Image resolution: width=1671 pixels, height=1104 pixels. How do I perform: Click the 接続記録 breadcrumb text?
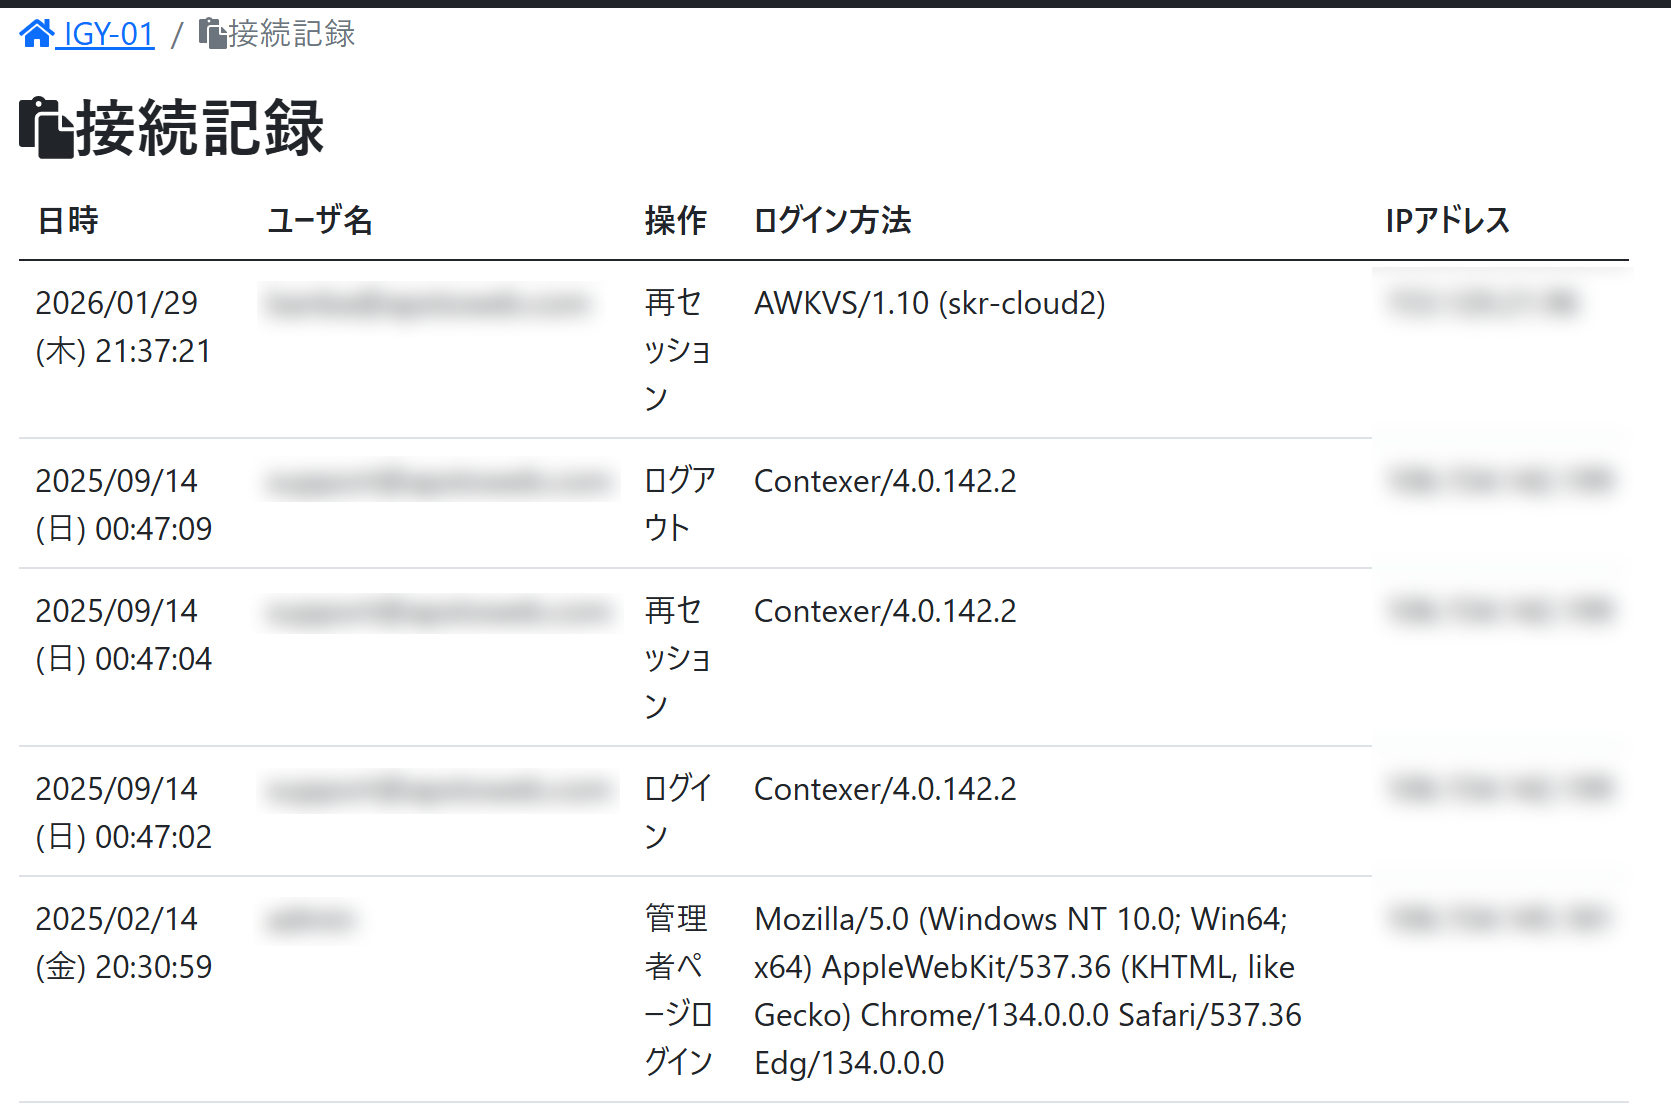291,34
